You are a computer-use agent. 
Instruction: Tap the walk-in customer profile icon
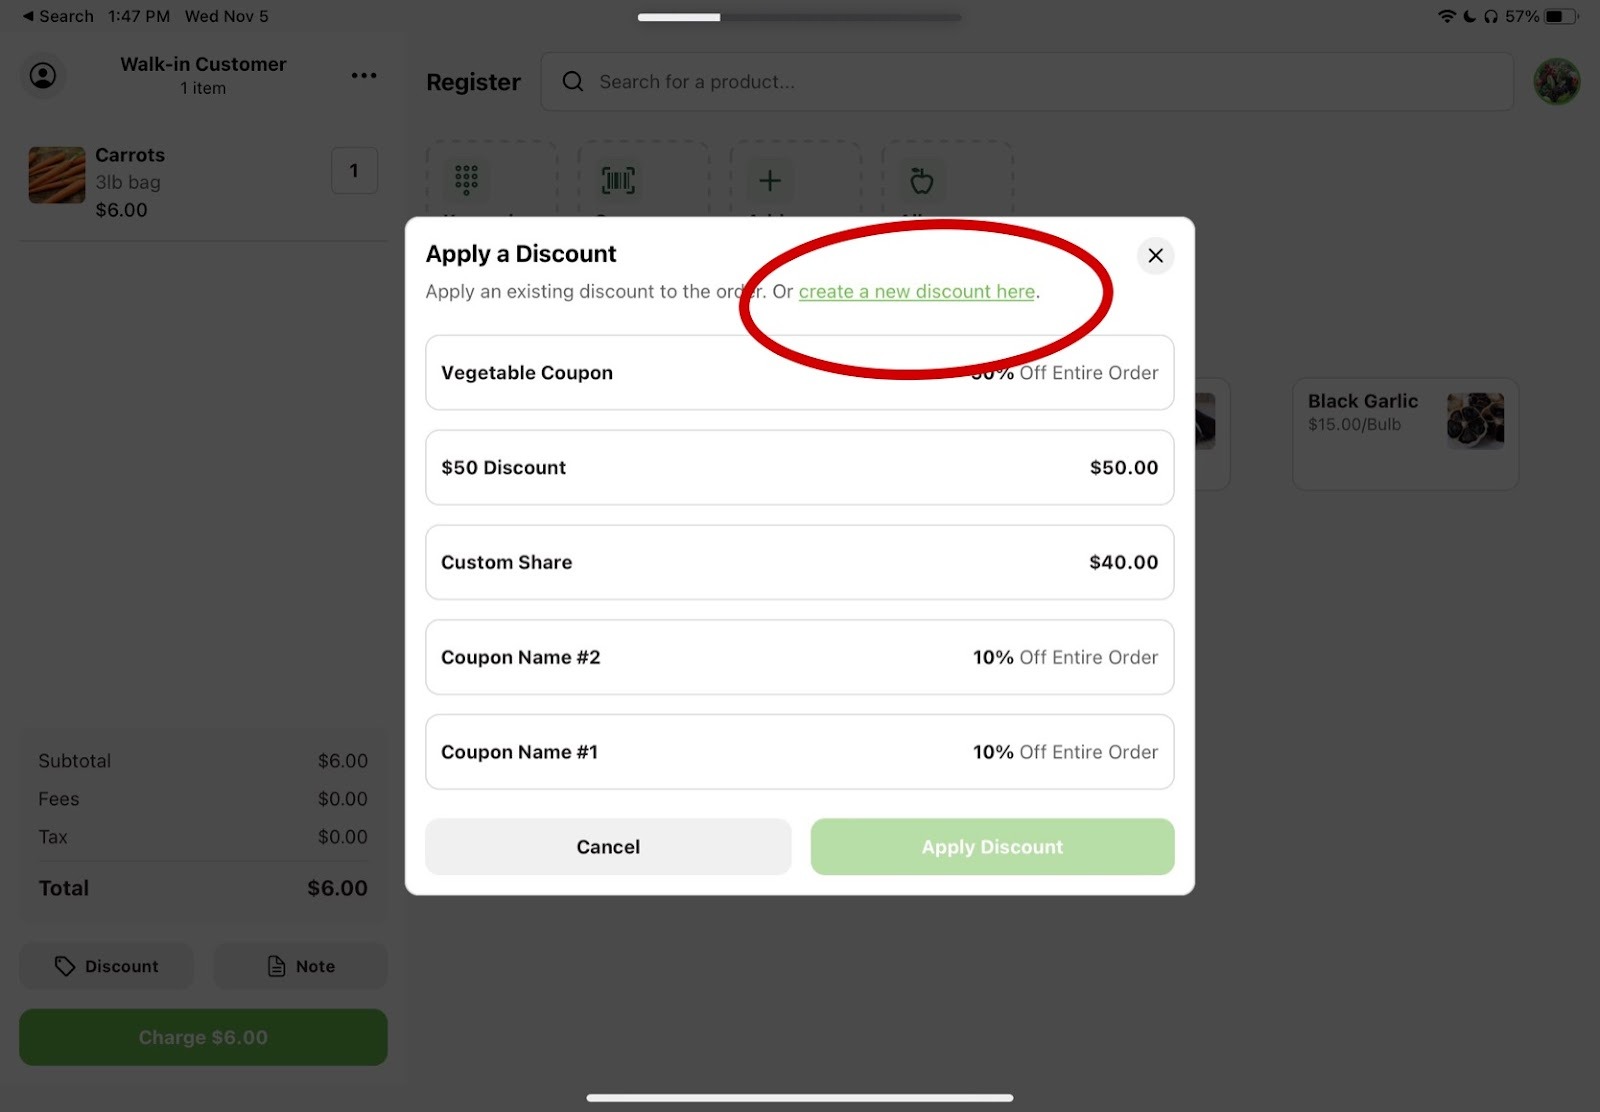tap(43, 75)
